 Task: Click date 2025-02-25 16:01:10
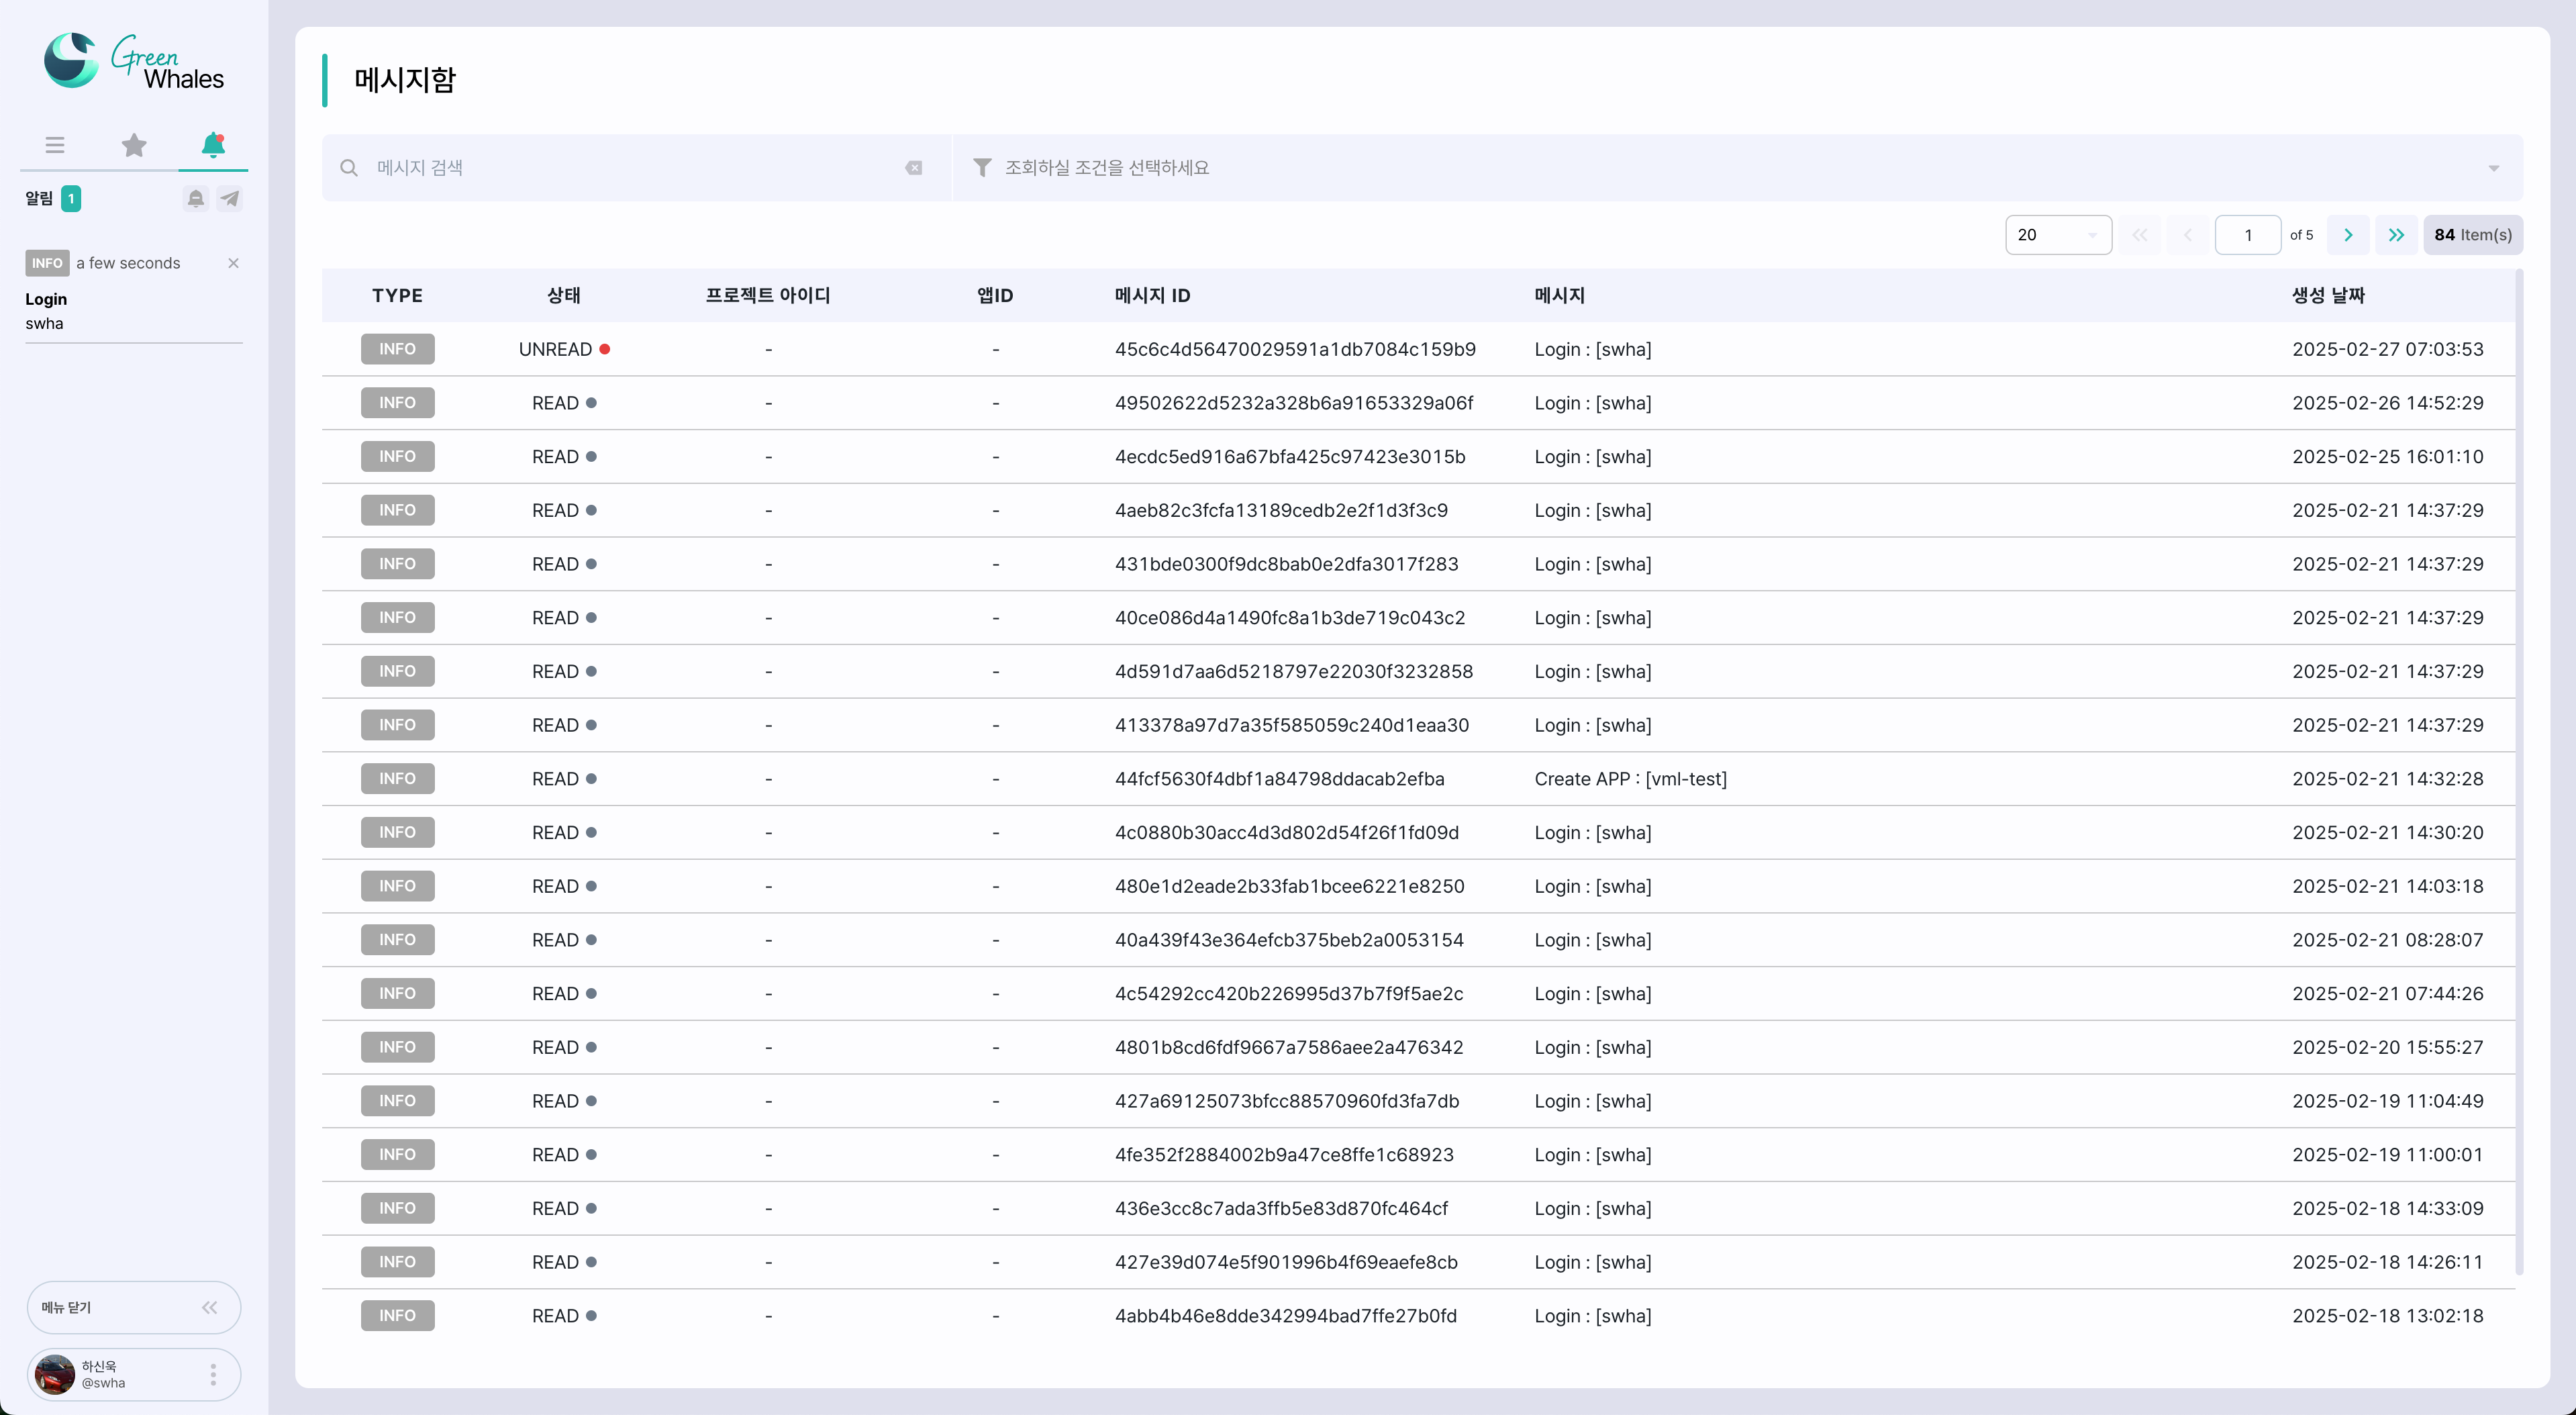(x=2387, y=457)
